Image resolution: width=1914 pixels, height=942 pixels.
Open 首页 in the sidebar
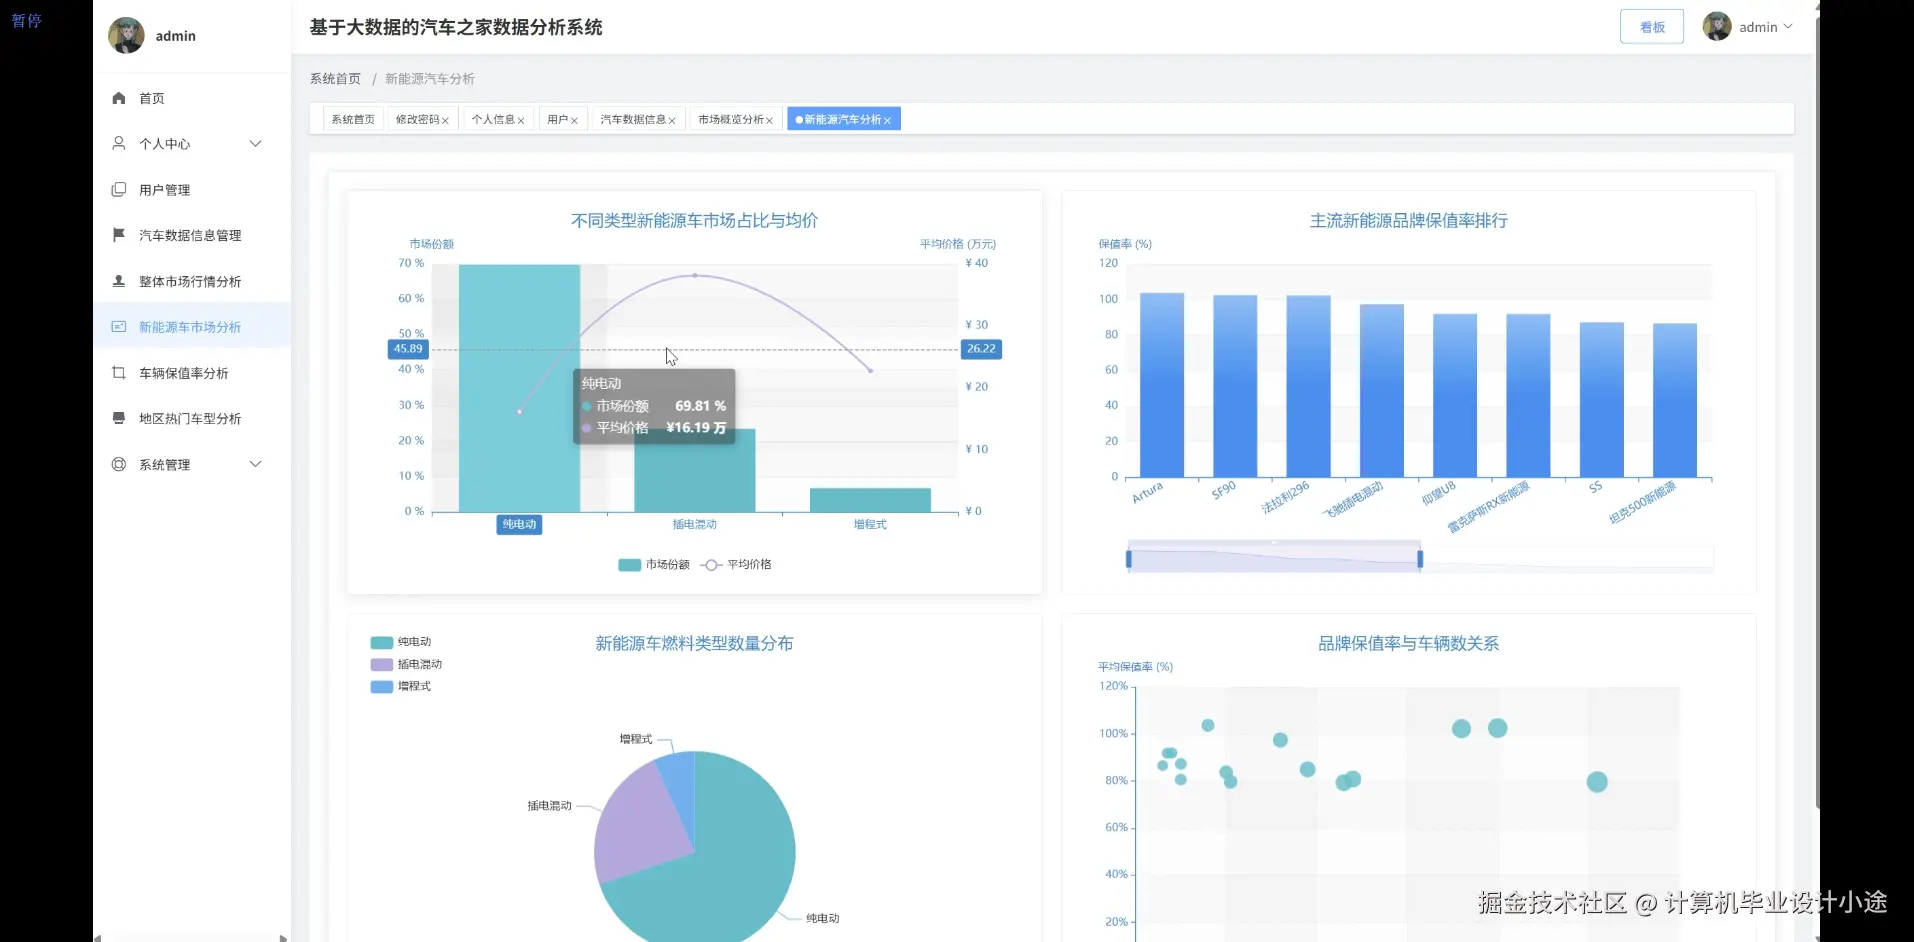click(x=192, y=98)
